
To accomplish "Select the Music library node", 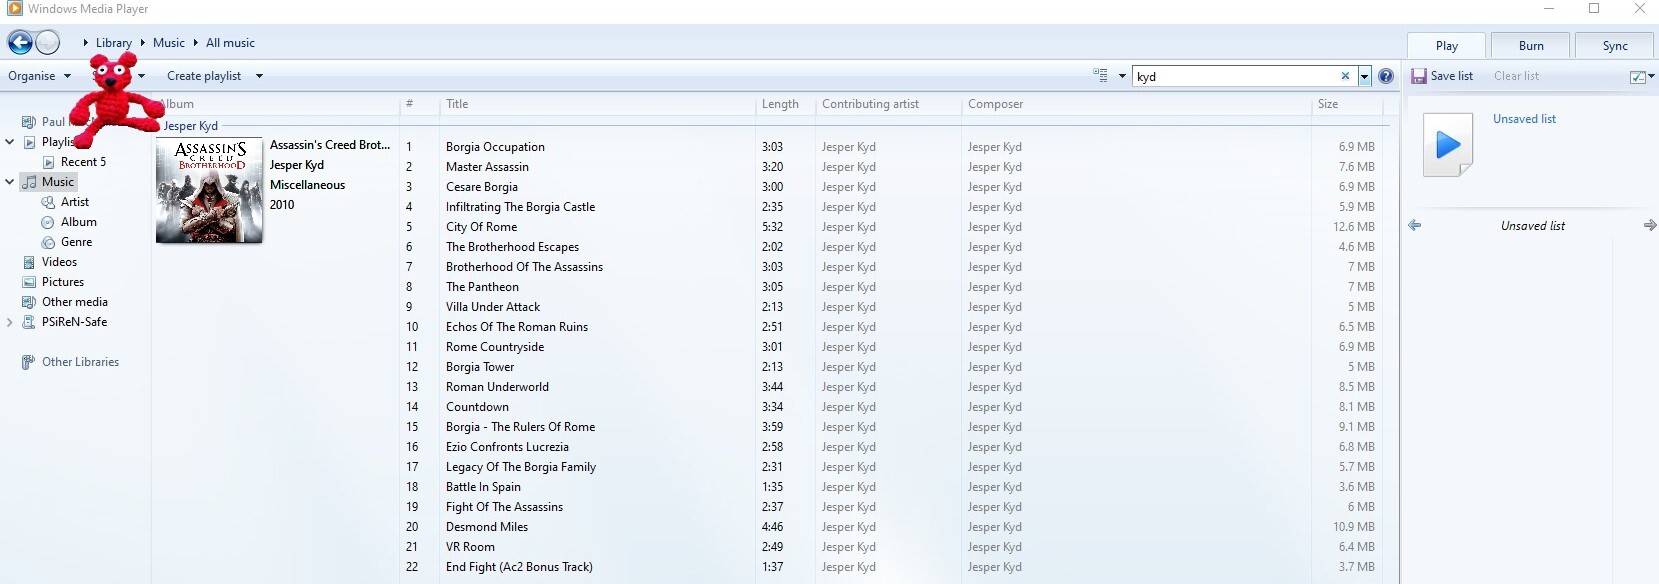I will point(58,182).
